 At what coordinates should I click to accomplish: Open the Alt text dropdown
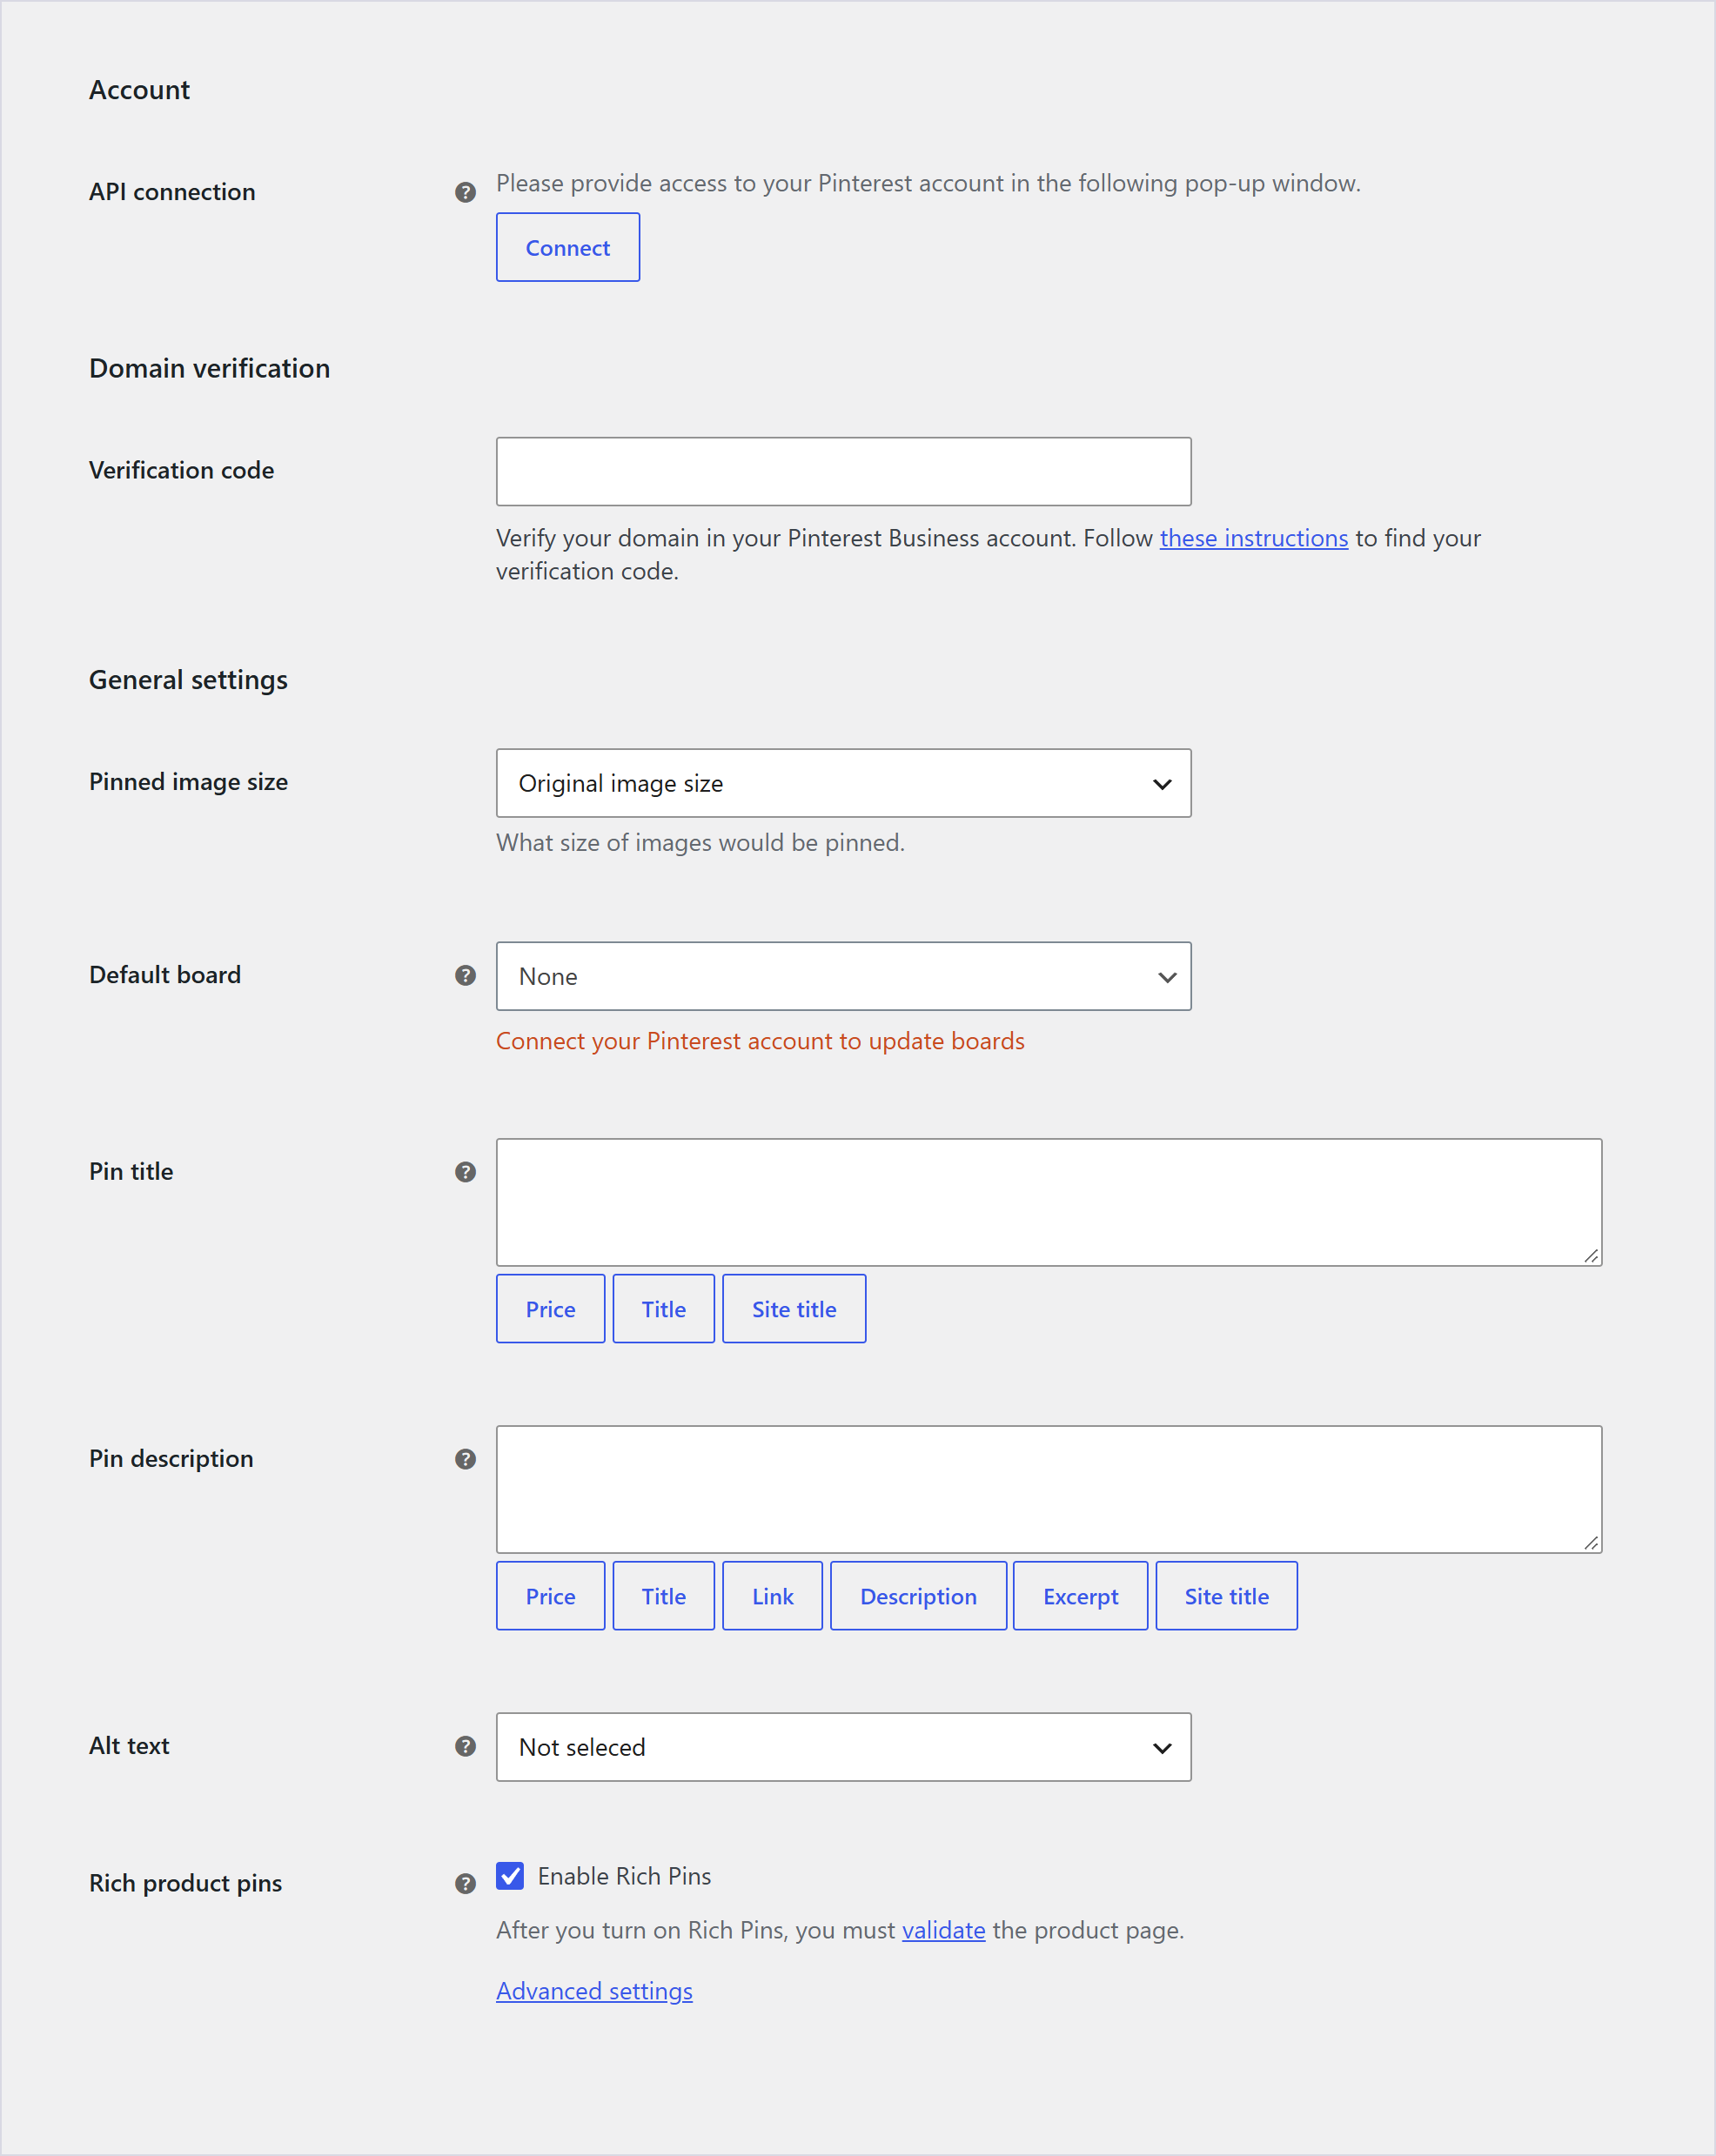click(x=843, y=1747)
